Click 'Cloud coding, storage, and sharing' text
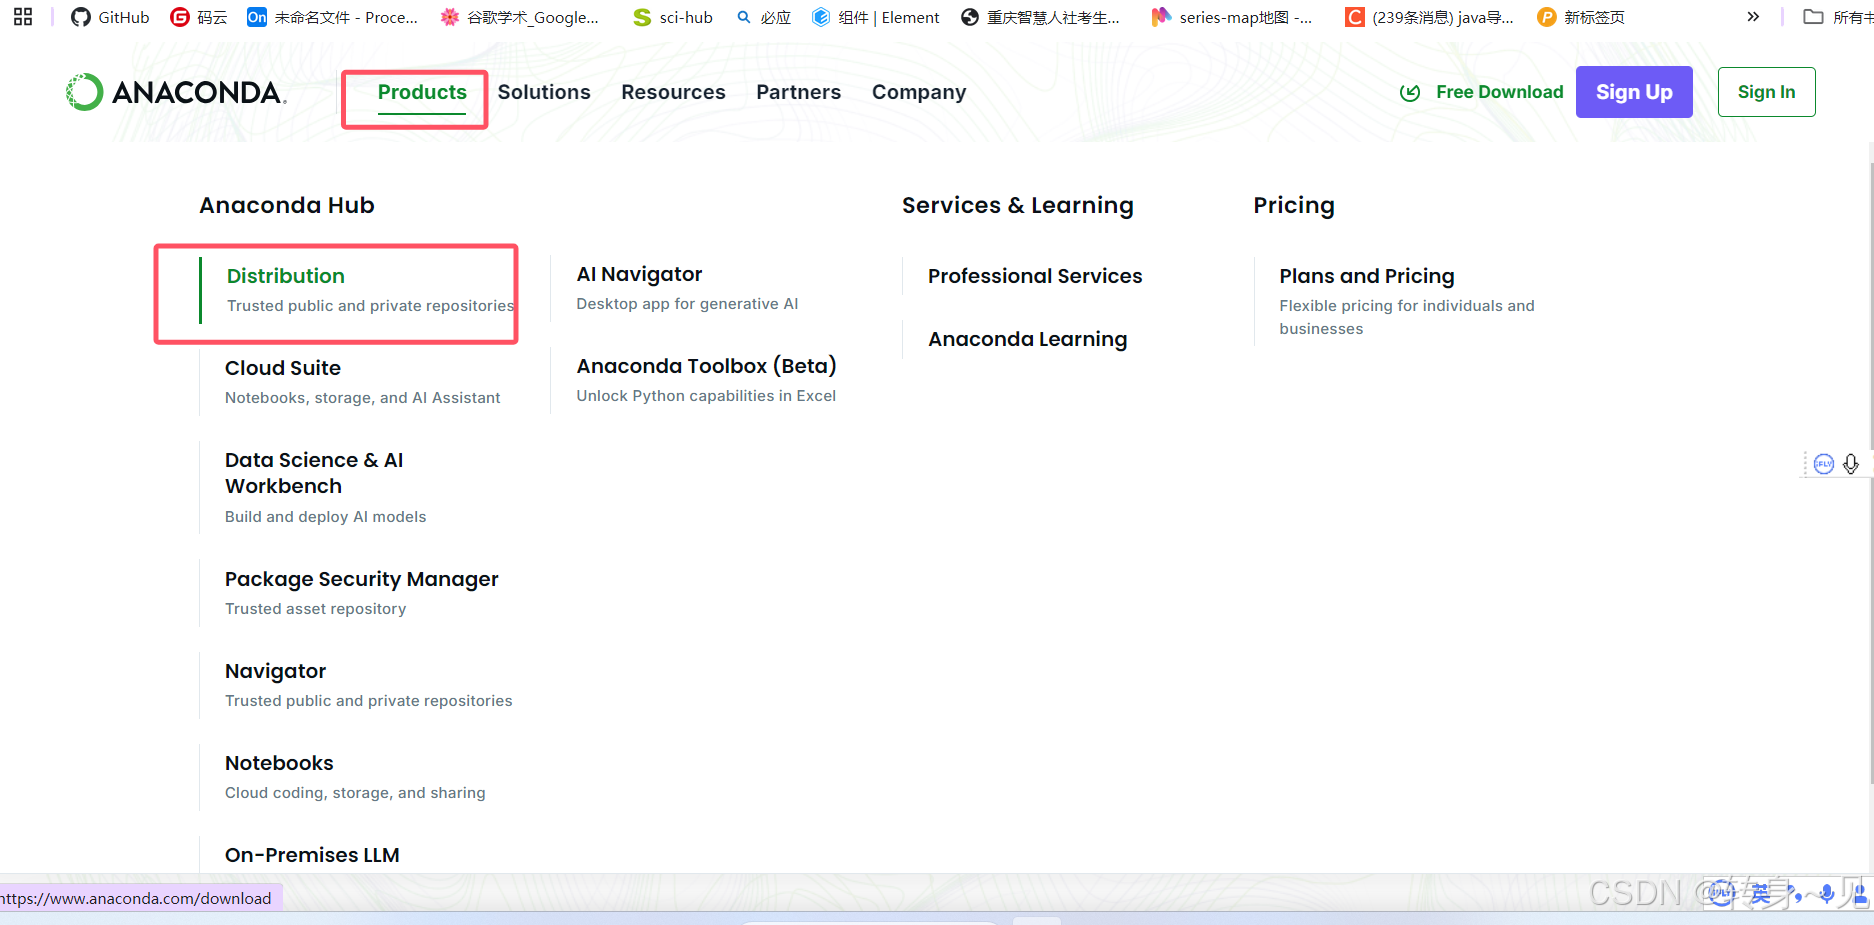The width and height of the screenshot is (1874, 925). coord(355,793)
